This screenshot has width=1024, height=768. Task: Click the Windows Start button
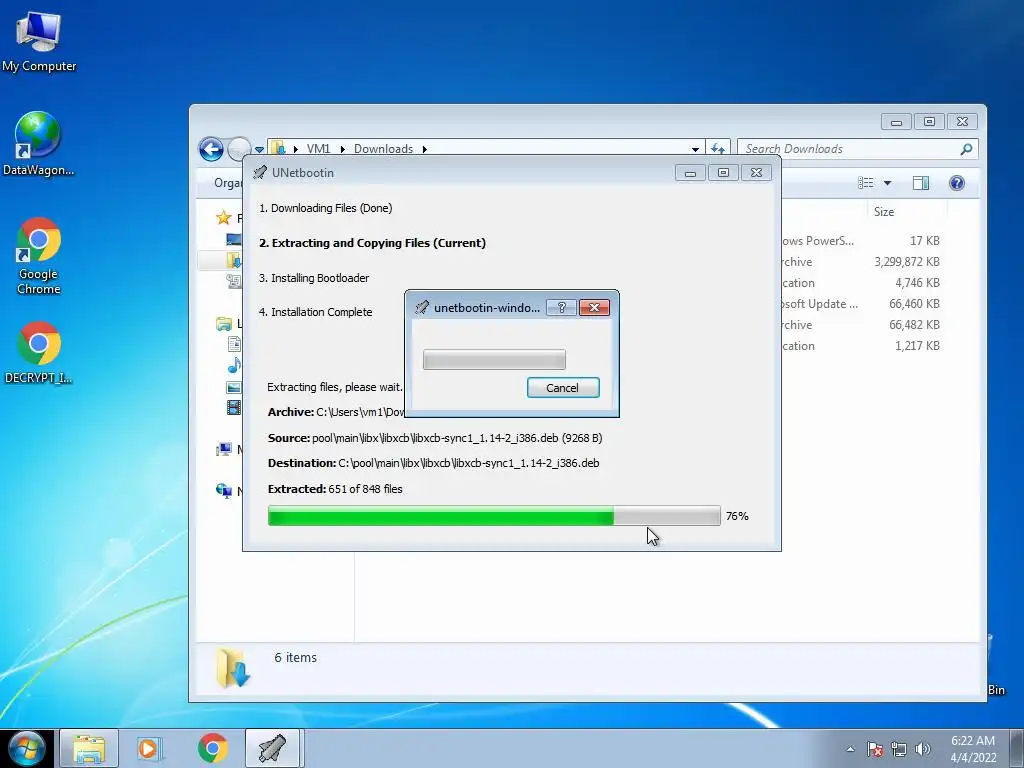25,748
